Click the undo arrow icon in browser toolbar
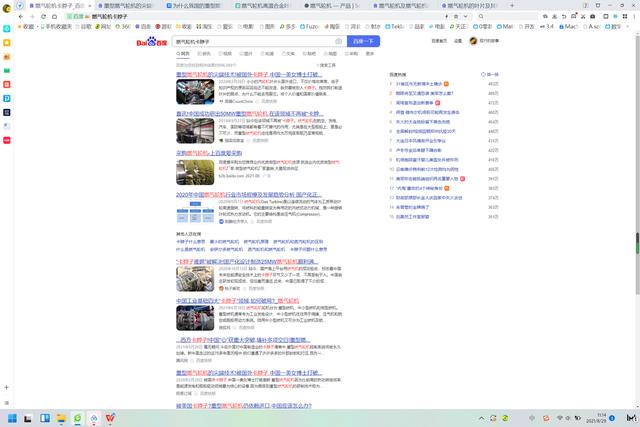Image resolution: width=640 pixels, height=427 pixels. [x=564, y=16]
